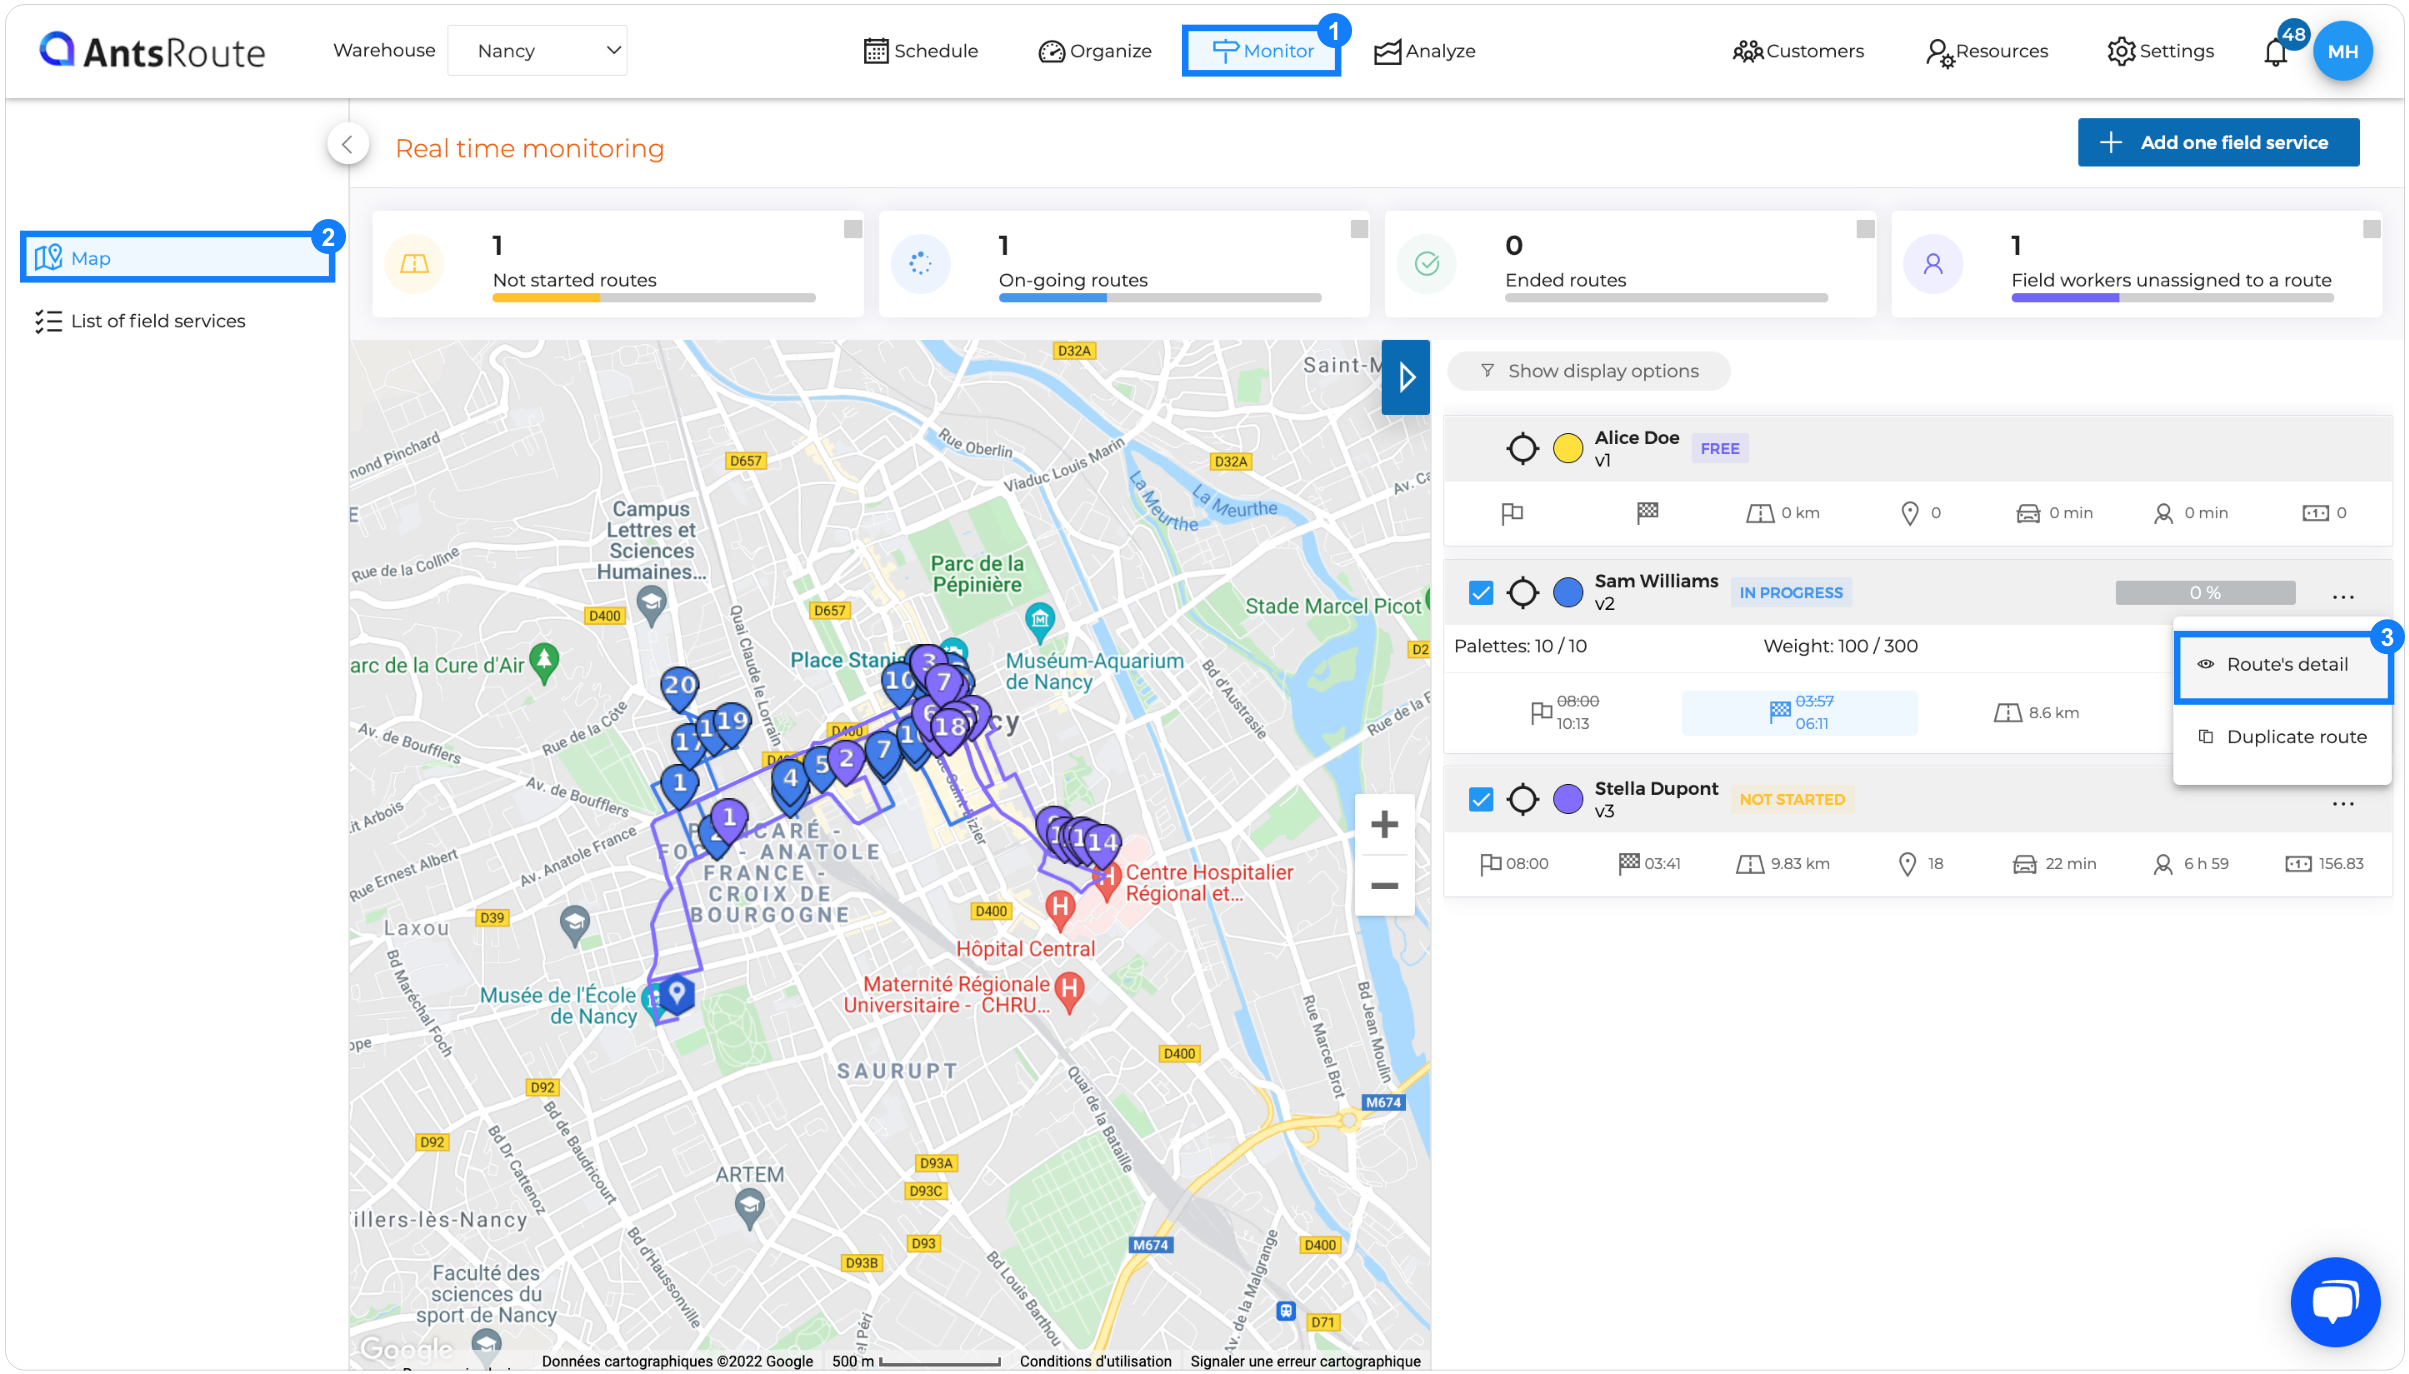Open the notifications bell icon
The image size is (2409, 1374).
[2275, 52]
